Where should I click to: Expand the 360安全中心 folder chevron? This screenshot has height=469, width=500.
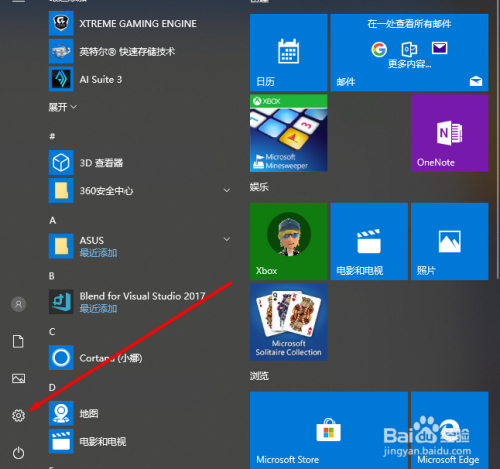click(227, 190)
